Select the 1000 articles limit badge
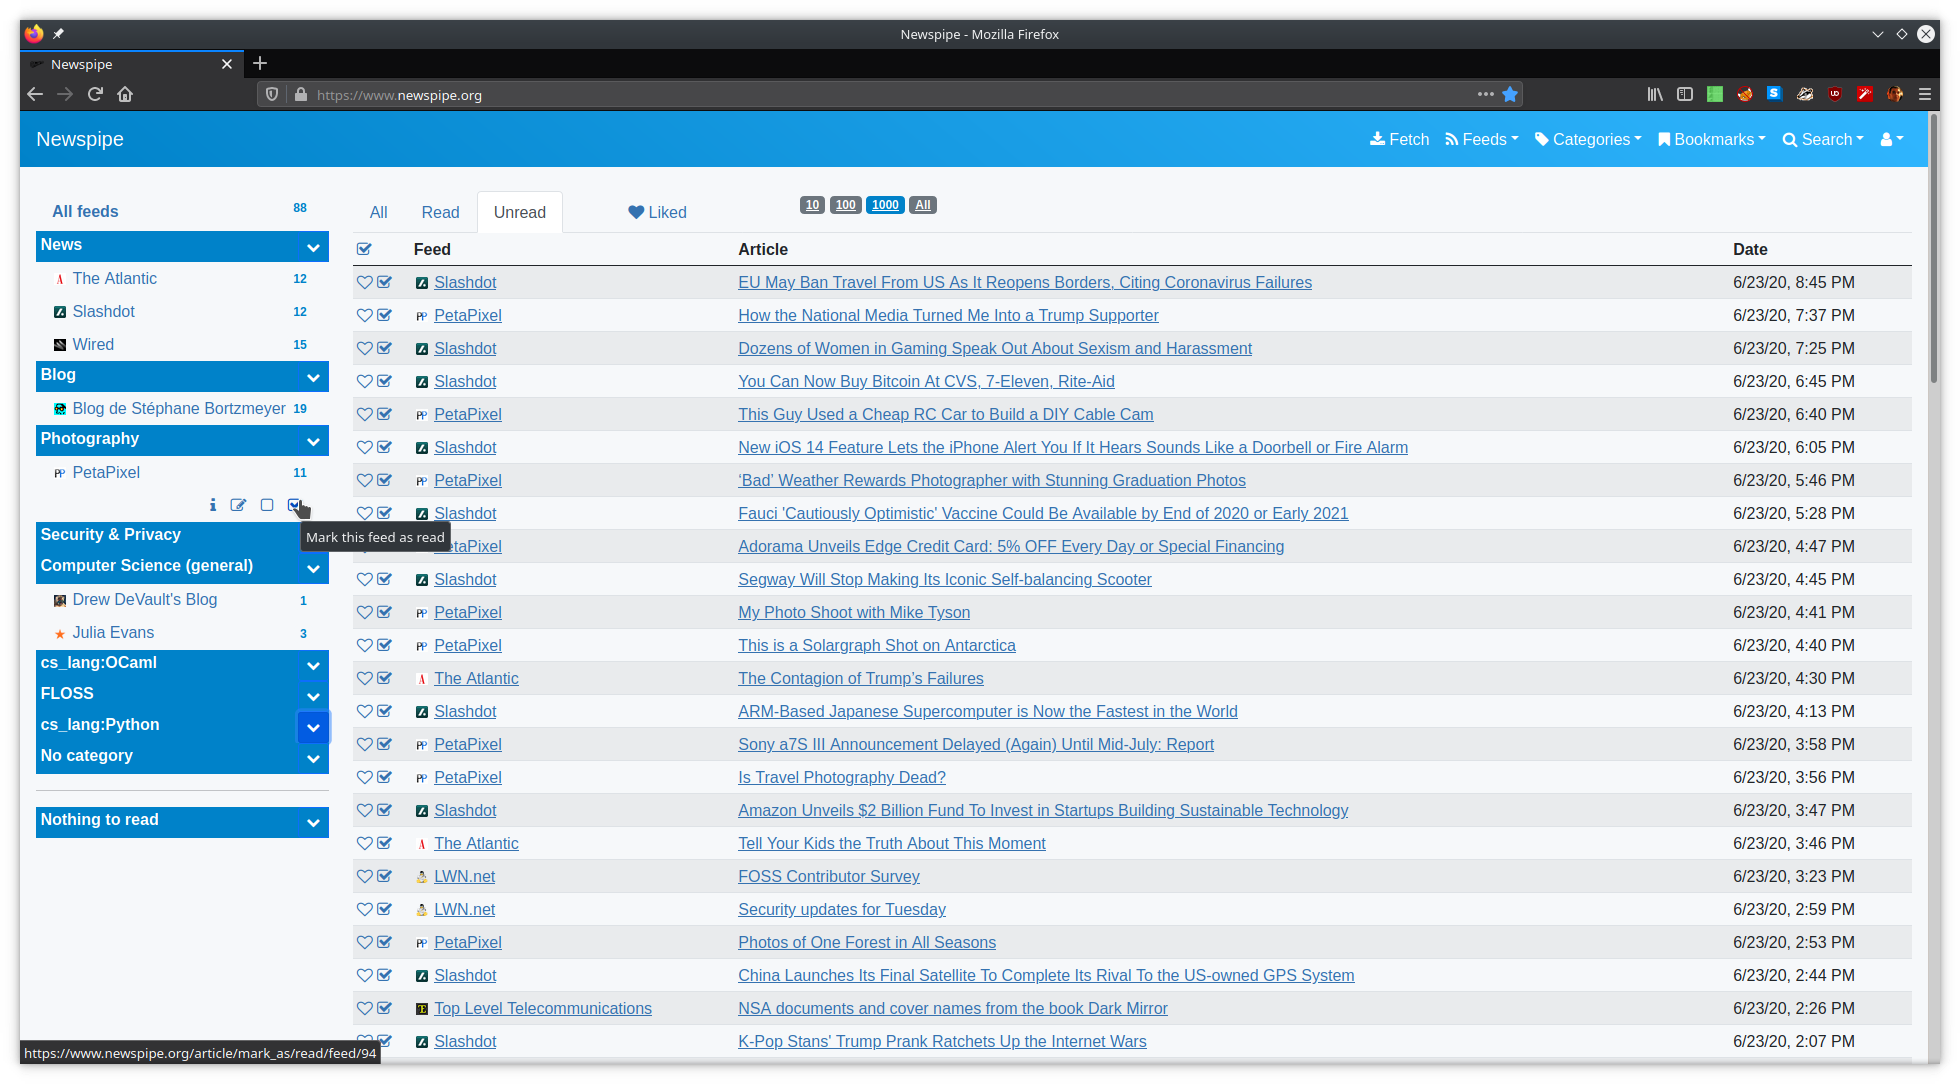 (x=885, y=205)
